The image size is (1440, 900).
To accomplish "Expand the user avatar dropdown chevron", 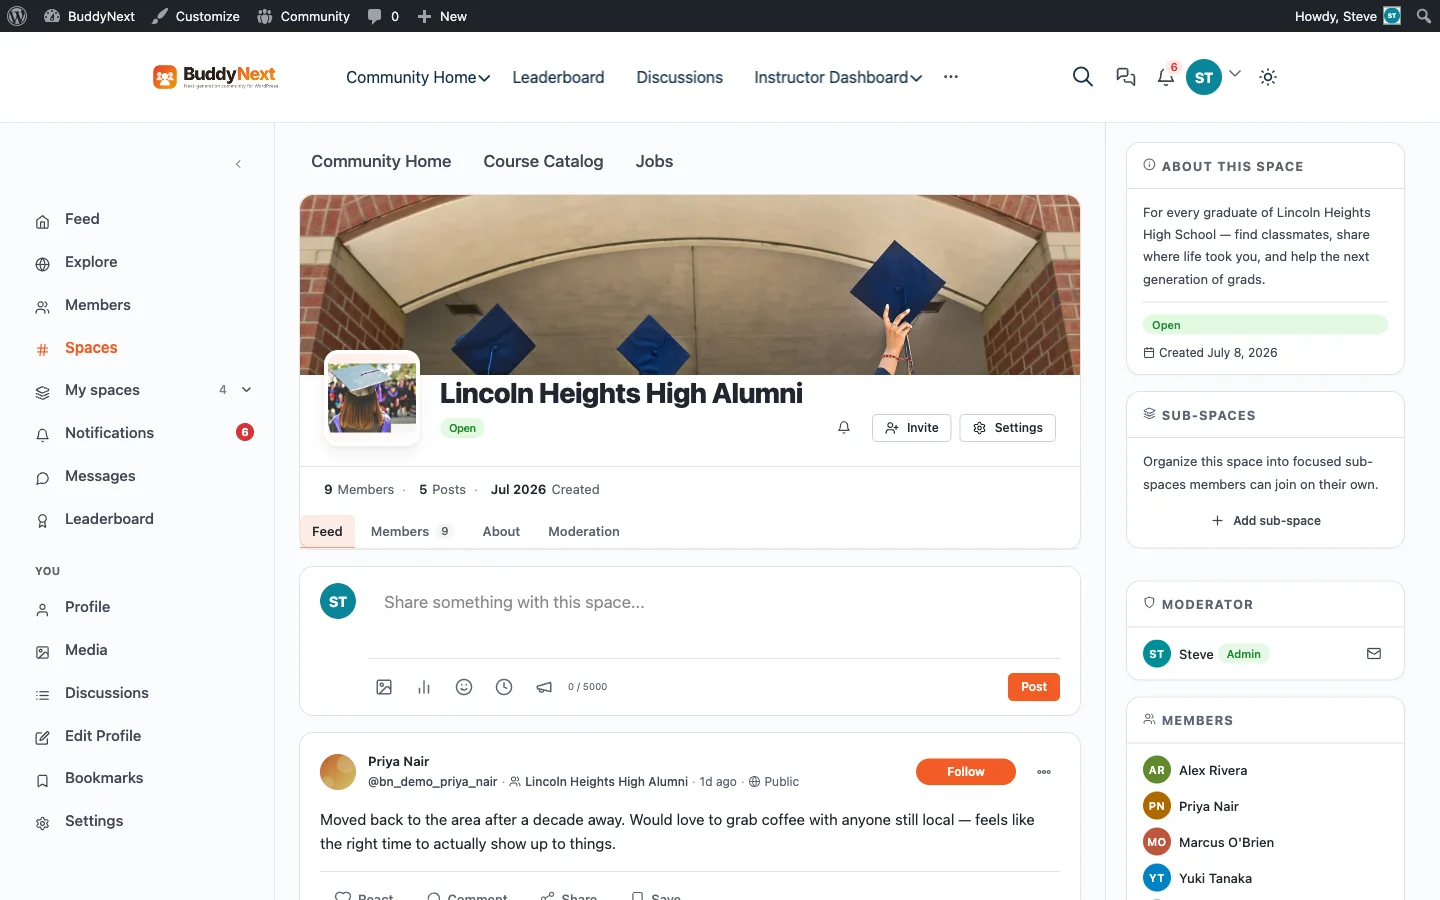I will tap(1235, 73).
